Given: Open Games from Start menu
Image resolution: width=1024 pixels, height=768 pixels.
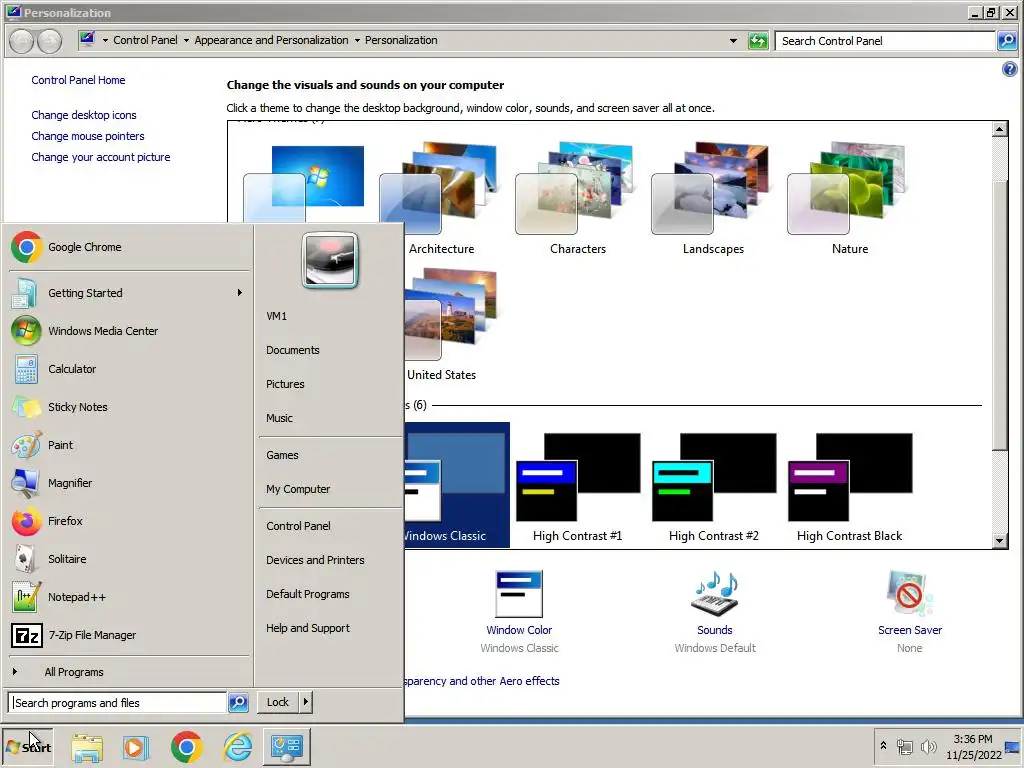Looking at the screenshot, I should pos(330,455).
